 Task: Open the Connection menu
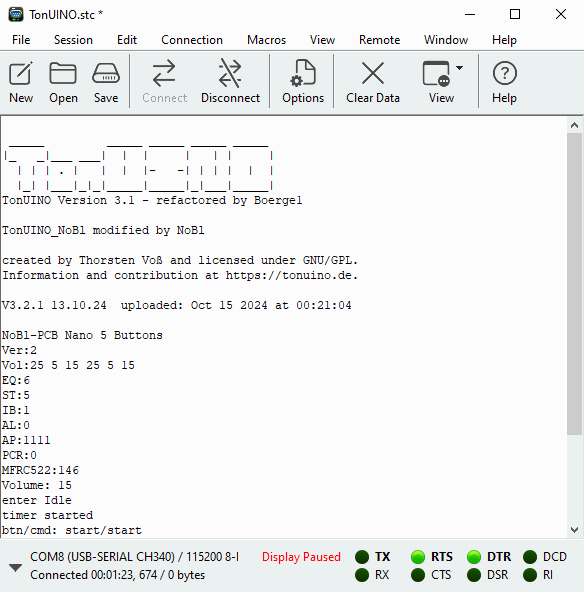pyautogui.click(x=192, y=40)
